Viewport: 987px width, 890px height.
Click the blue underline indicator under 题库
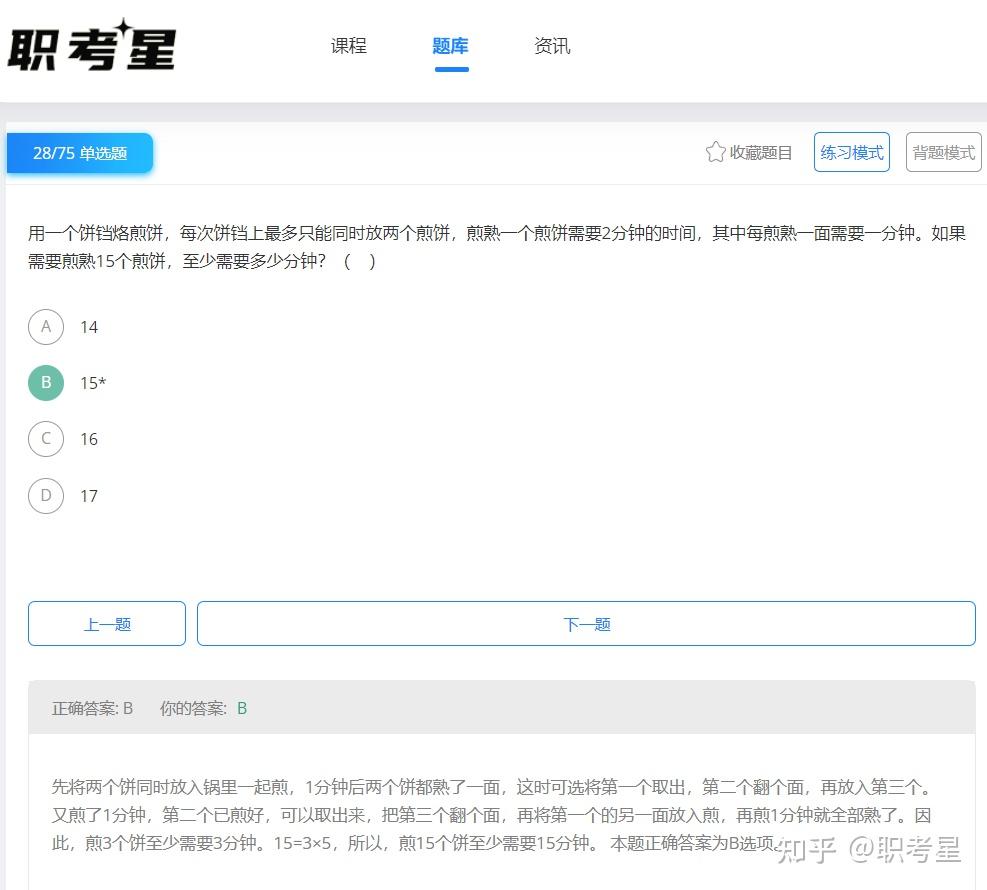451,67
